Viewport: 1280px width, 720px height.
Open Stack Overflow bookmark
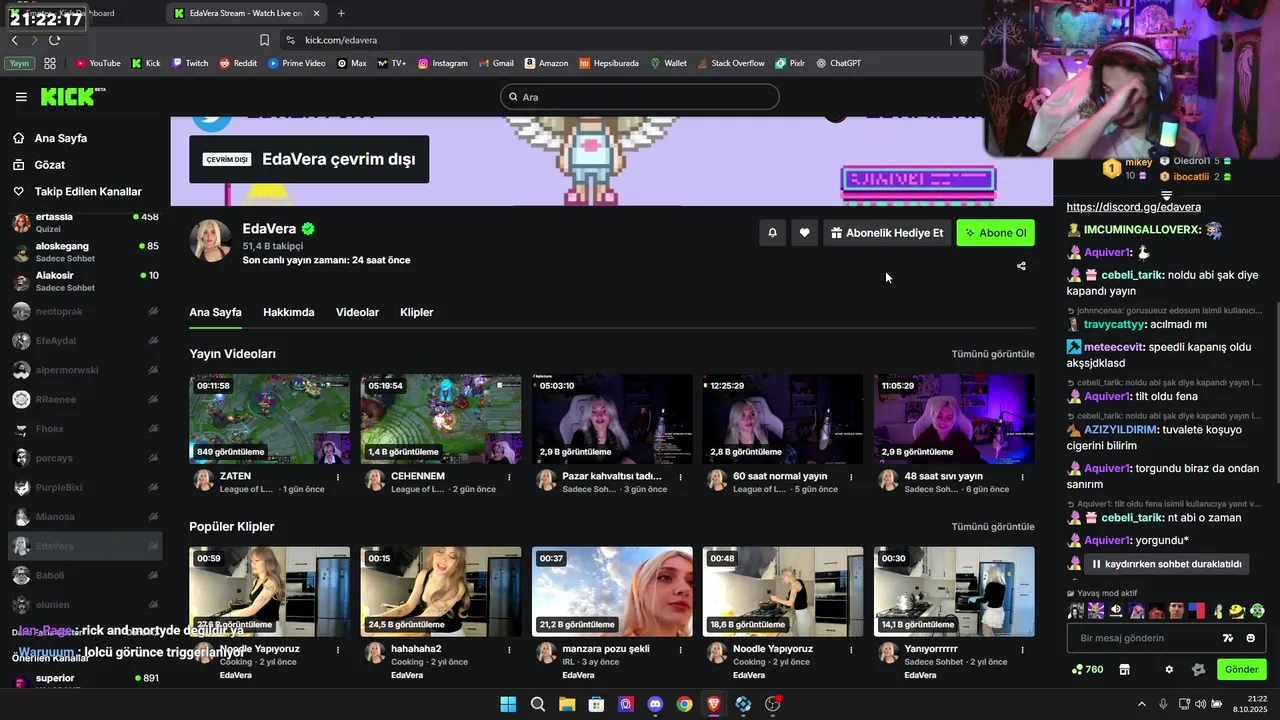(x=730, y=63)
